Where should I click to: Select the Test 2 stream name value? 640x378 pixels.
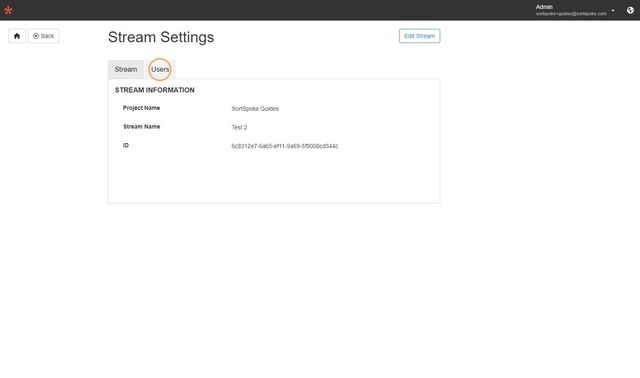[x=239, y=127]
